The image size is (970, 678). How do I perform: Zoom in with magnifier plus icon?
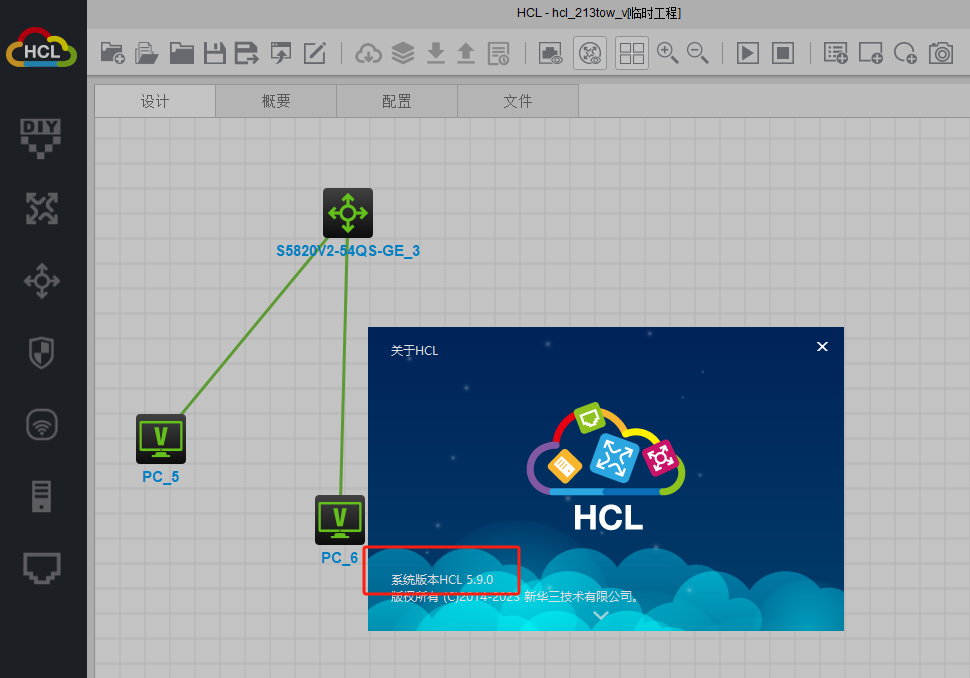[667, 53]
